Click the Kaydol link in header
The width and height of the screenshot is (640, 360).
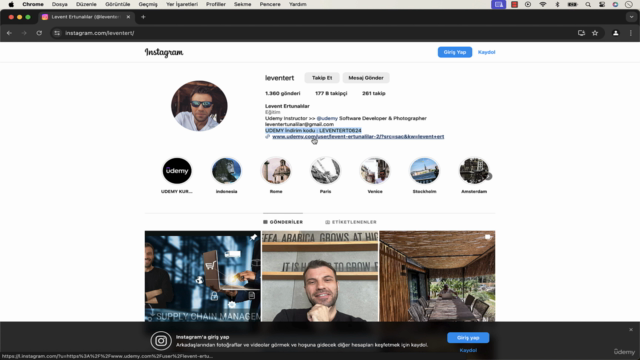(x=487, y=52)
